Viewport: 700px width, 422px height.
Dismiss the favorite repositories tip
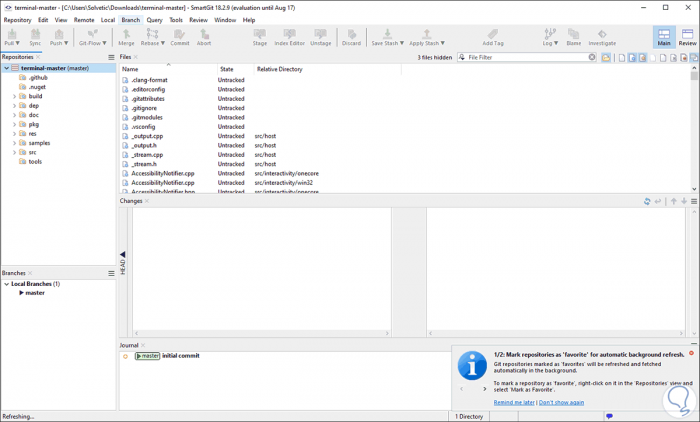(692, 353)
